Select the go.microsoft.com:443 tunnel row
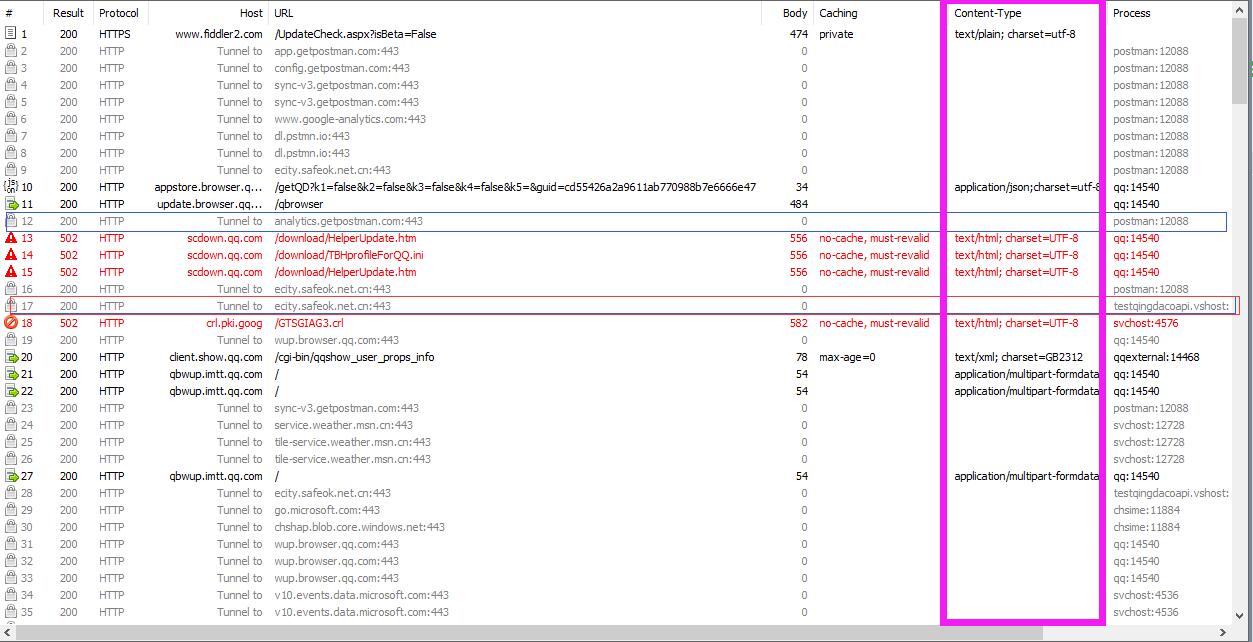The image size is (1253, 642). point(617,510)
